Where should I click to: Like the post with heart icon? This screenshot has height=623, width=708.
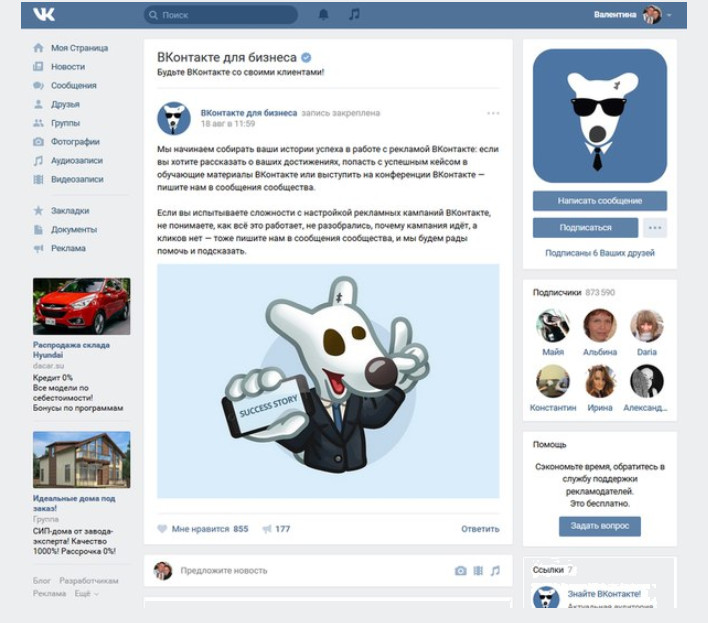(162, 529)
